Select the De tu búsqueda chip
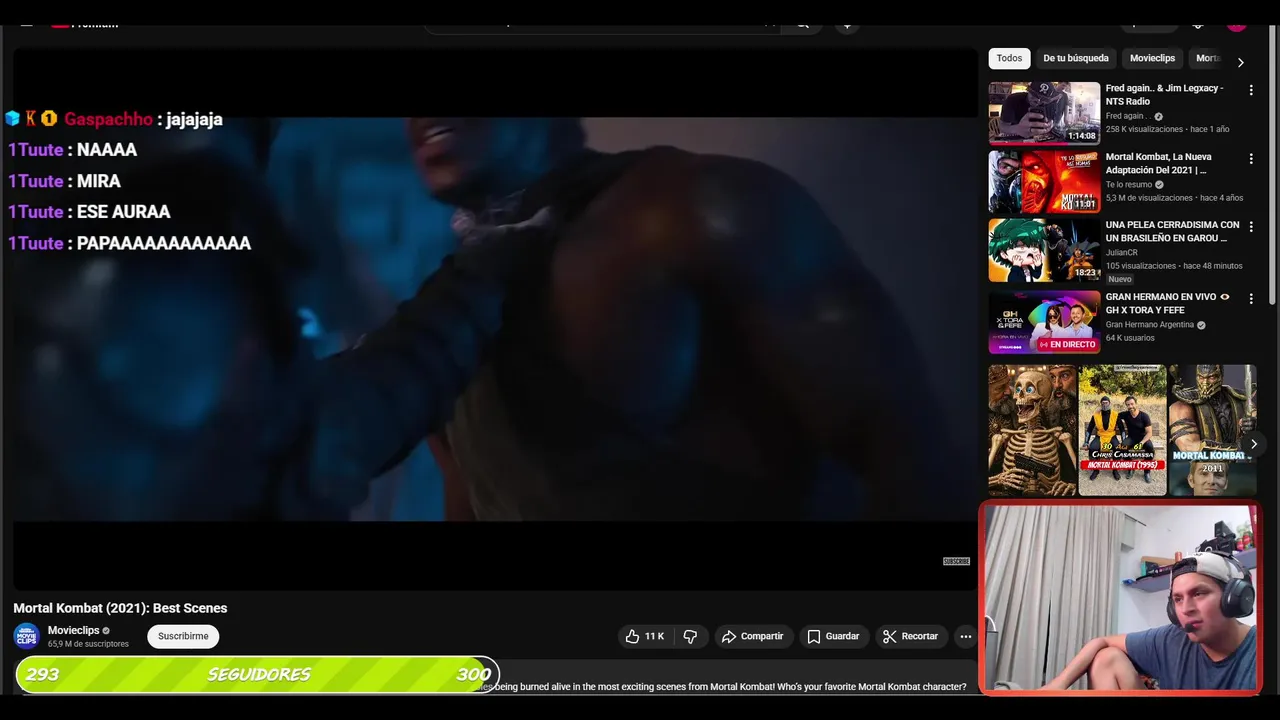Viewport: 1280px width, 720px height. pos(1076,58)
